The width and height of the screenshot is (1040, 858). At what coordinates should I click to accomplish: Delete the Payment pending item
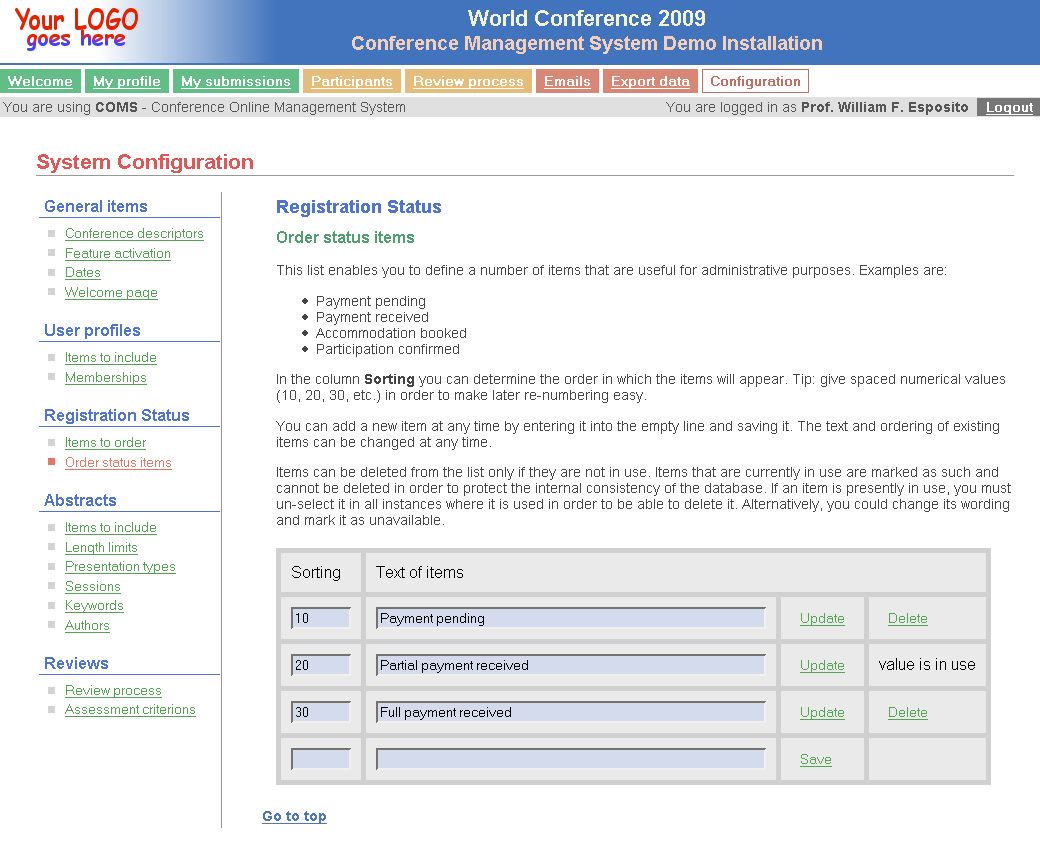click(907, 618)
